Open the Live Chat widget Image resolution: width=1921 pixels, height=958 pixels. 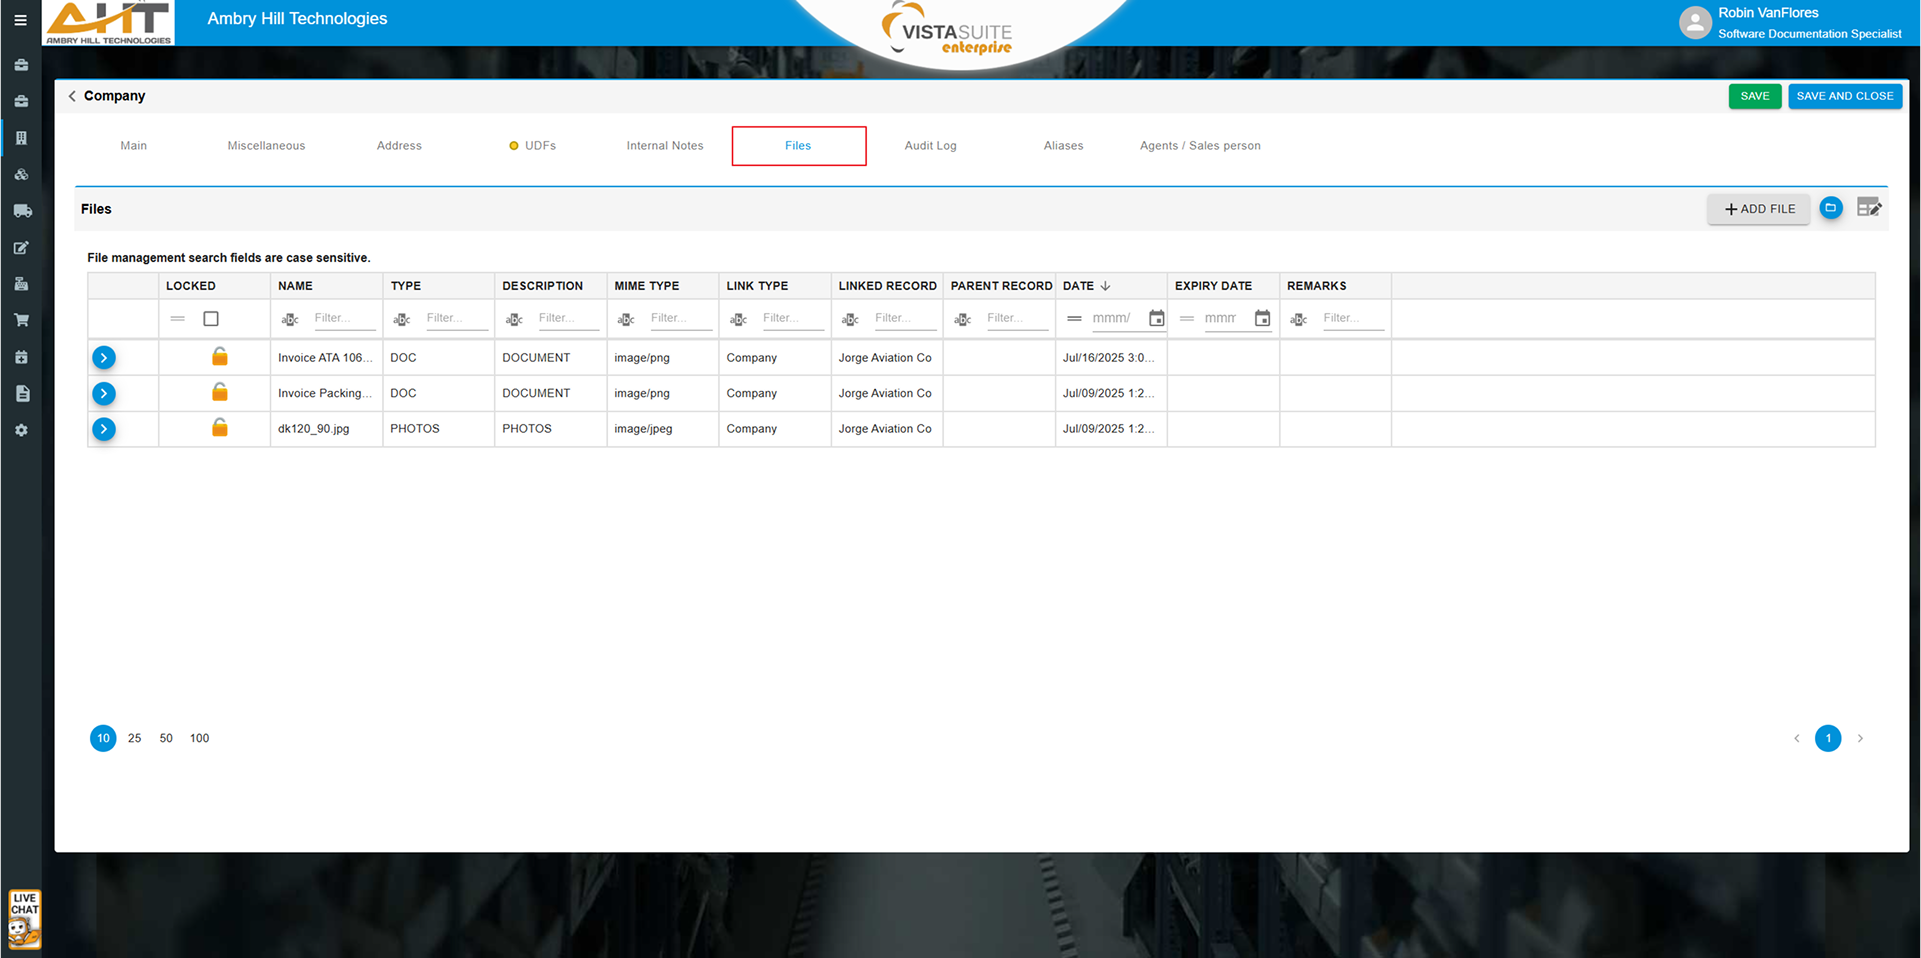pos(24,918)
